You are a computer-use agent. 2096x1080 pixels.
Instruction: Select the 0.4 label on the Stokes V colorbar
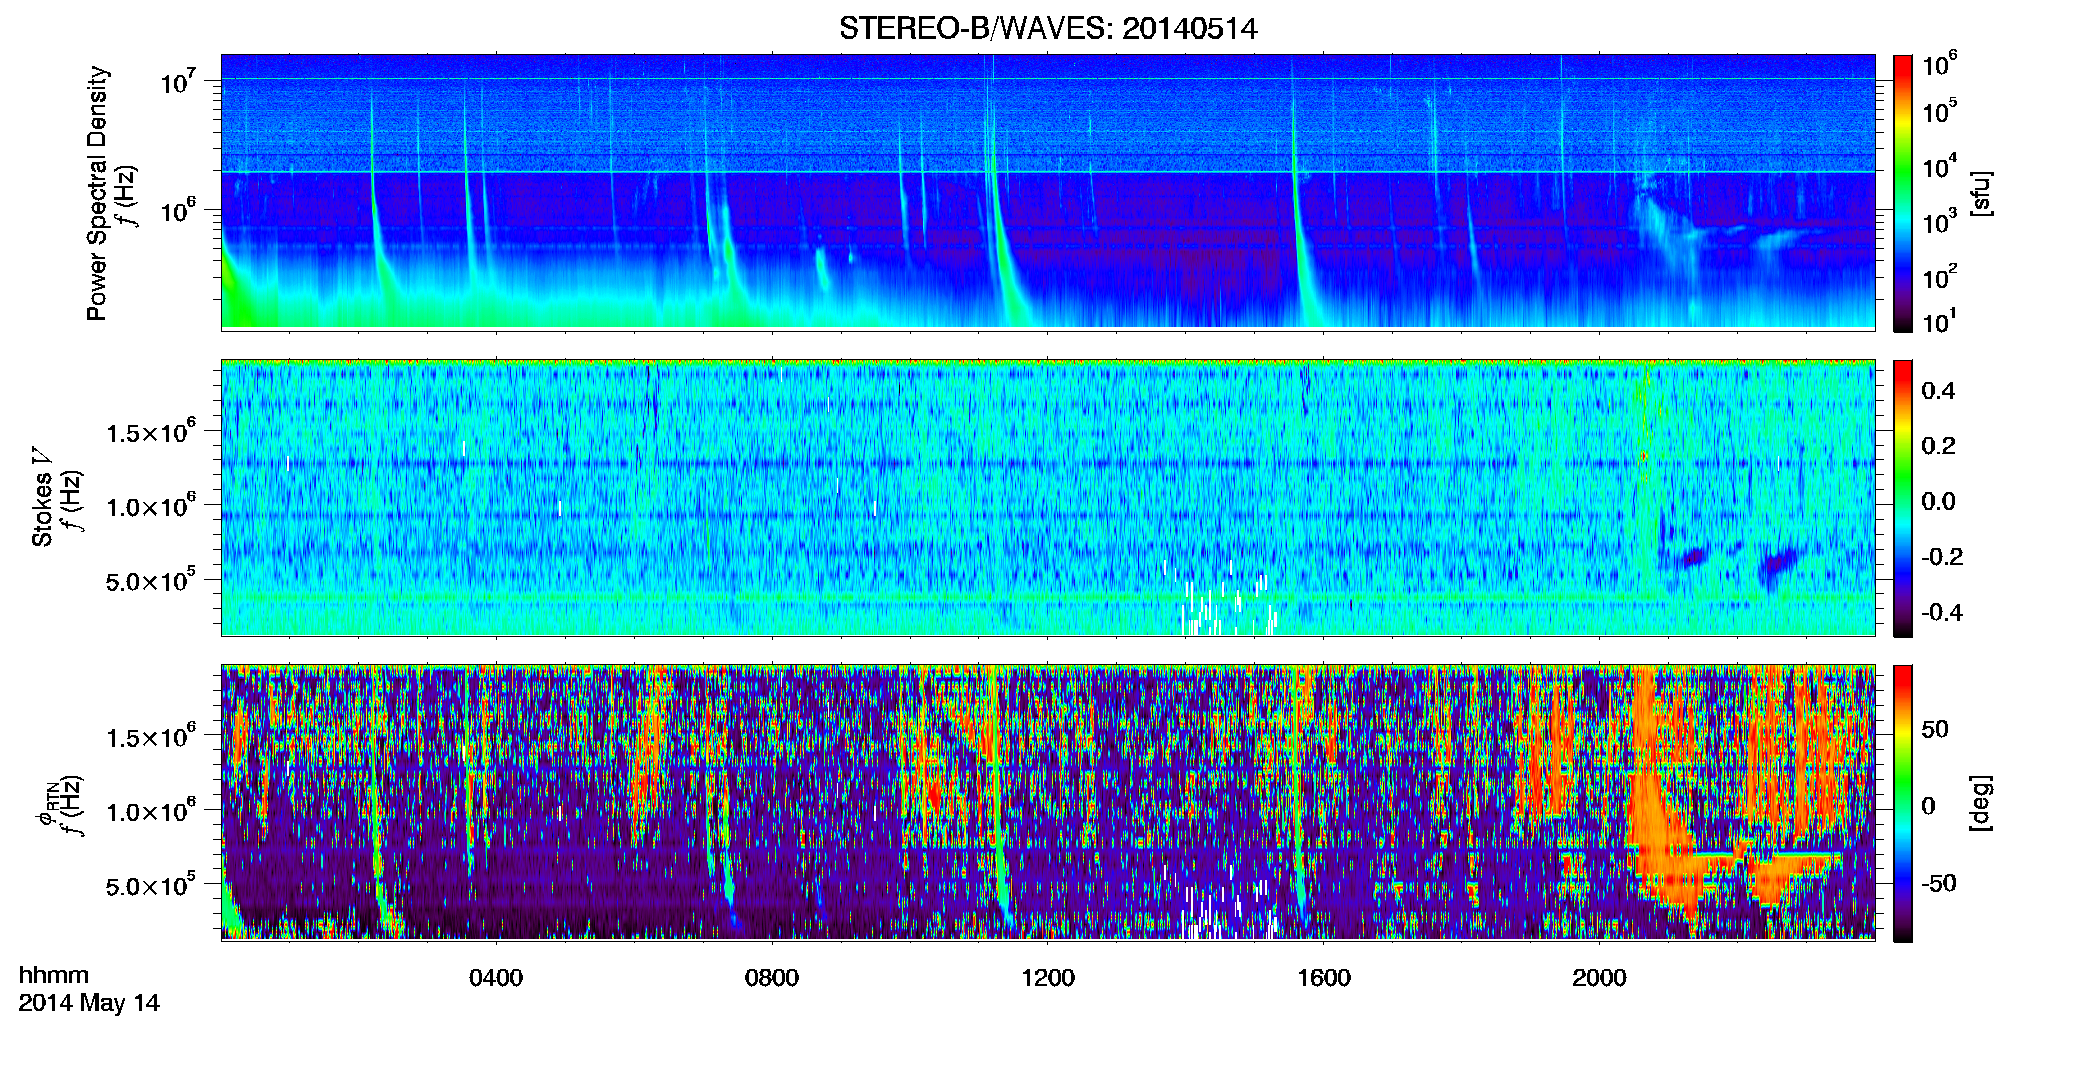tap(1938, 391)
